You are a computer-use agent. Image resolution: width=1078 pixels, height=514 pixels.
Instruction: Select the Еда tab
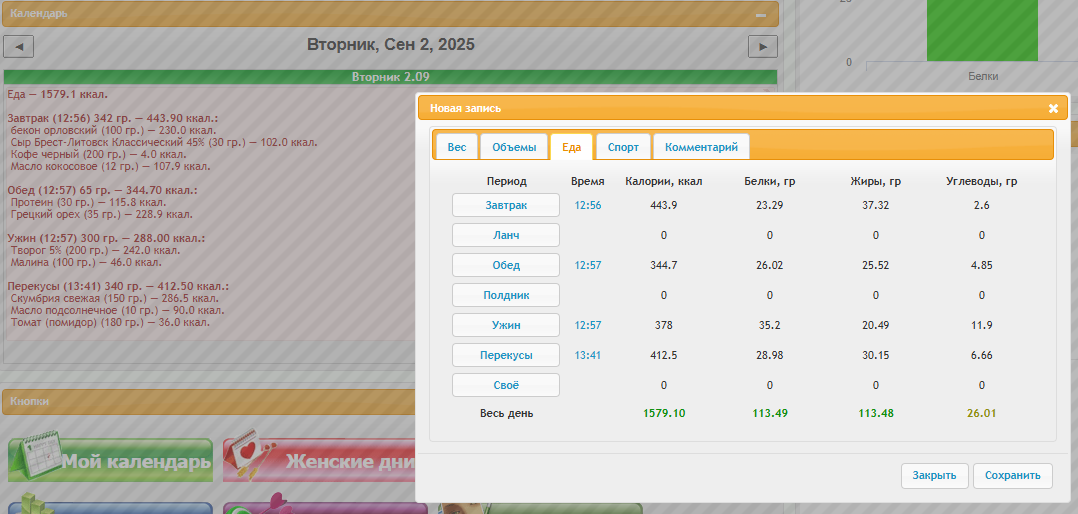(x=572, y=147)
